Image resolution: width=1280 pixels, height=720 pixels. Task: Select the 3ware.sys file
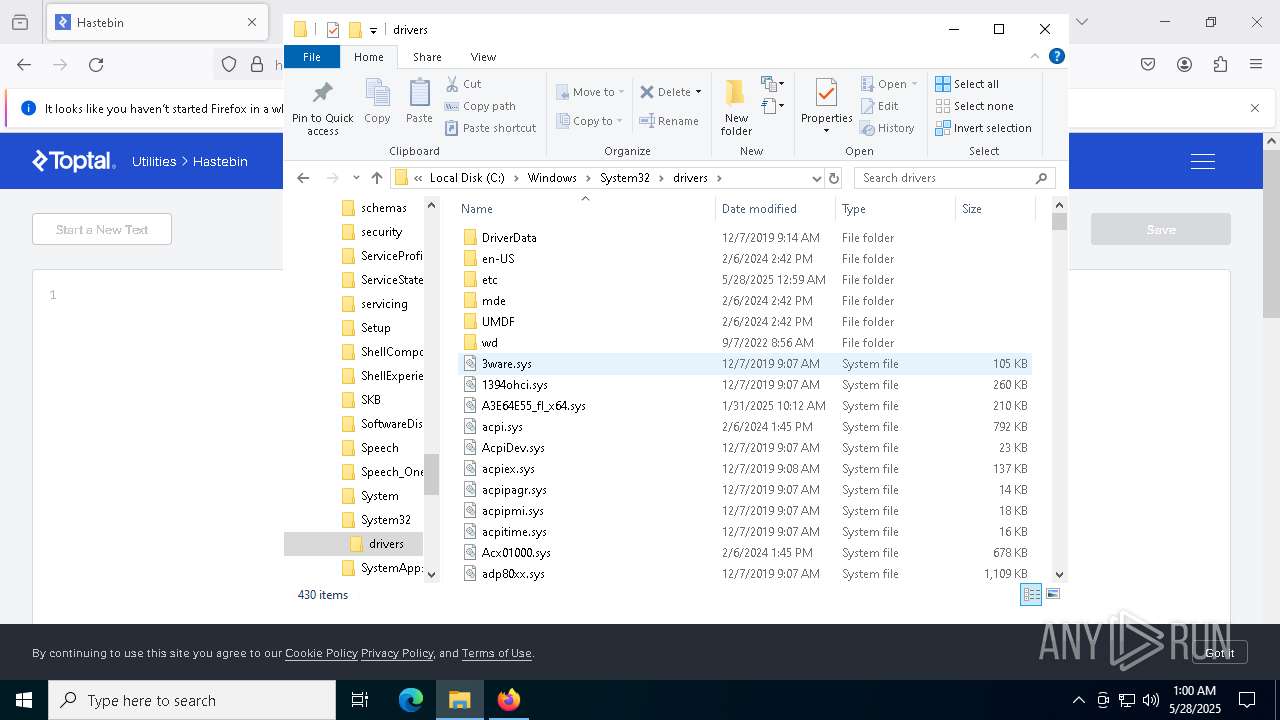(745, 364)
